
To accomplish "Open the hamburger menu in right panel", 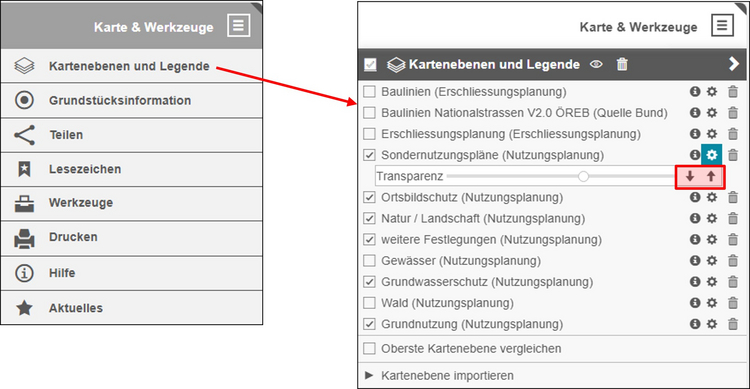I will (722, 25).
